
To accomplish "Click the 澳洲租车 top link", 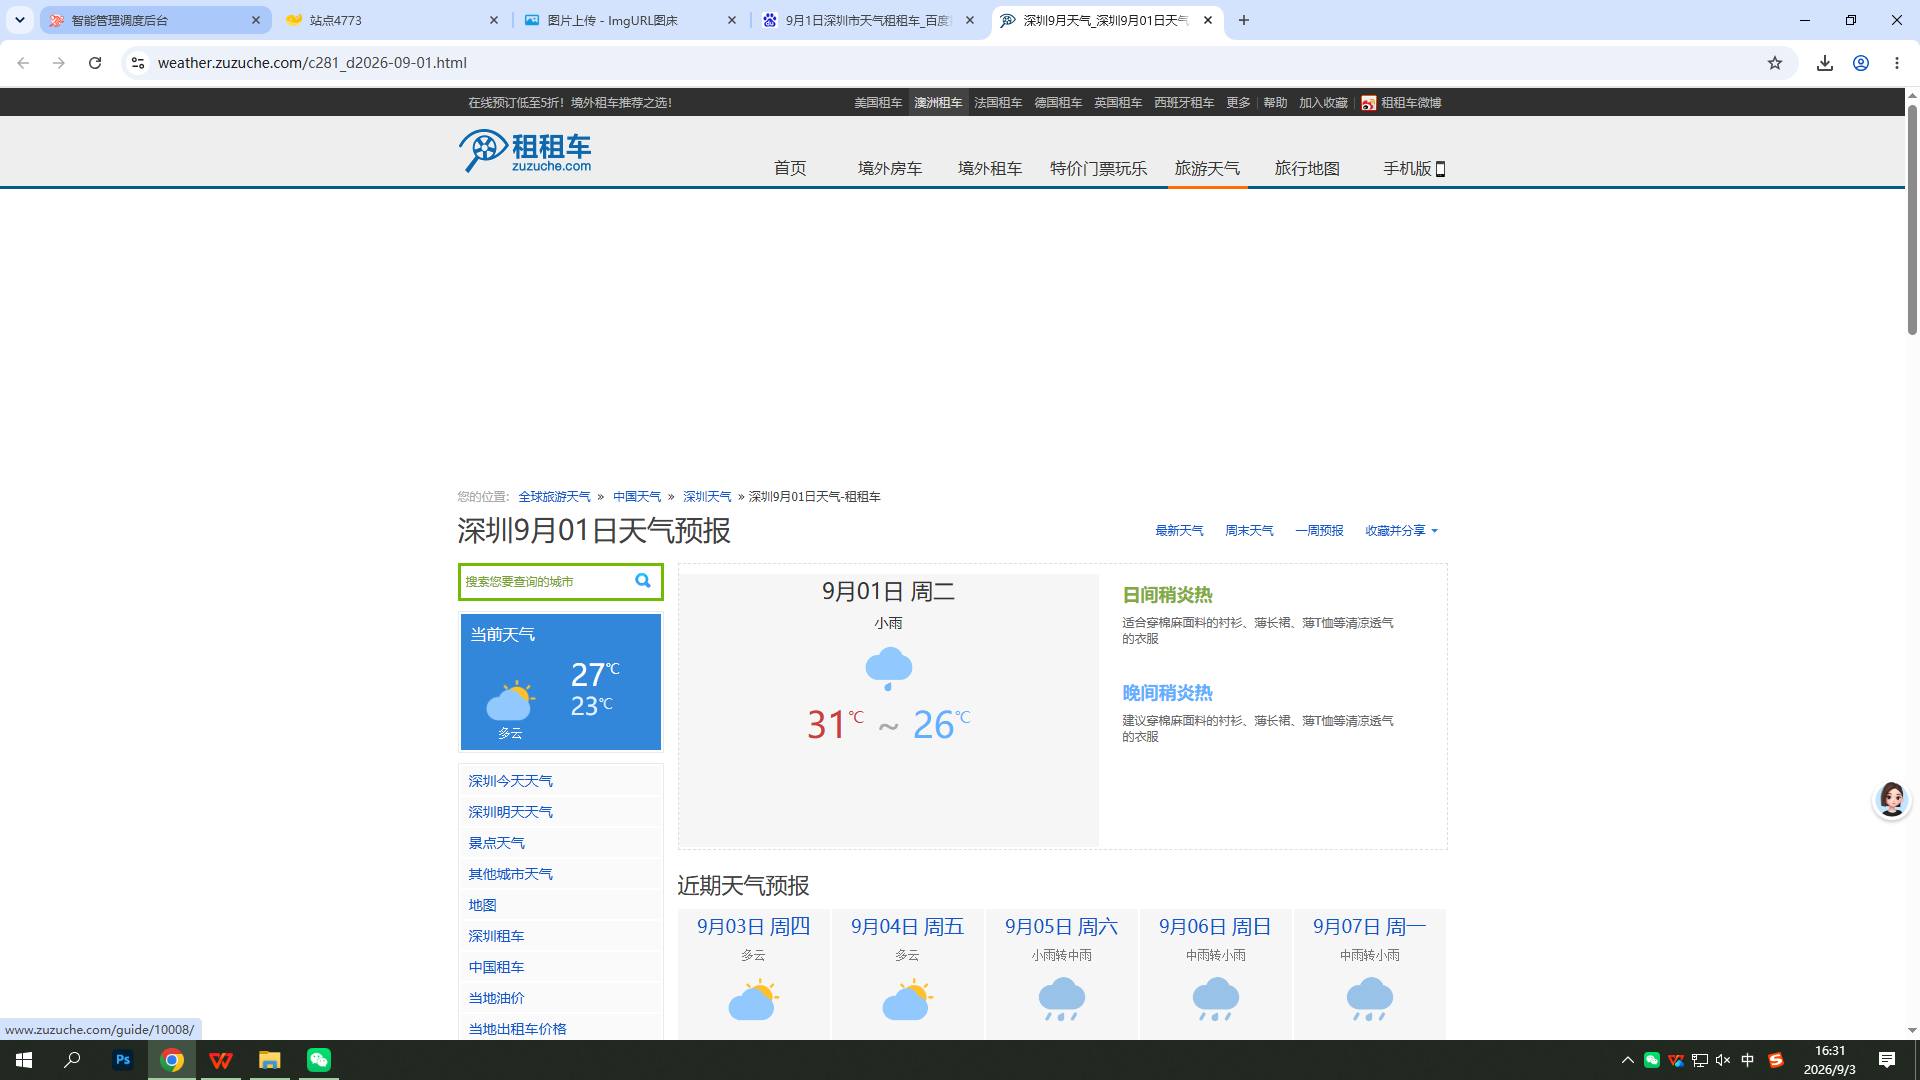I will pos(938,103).
